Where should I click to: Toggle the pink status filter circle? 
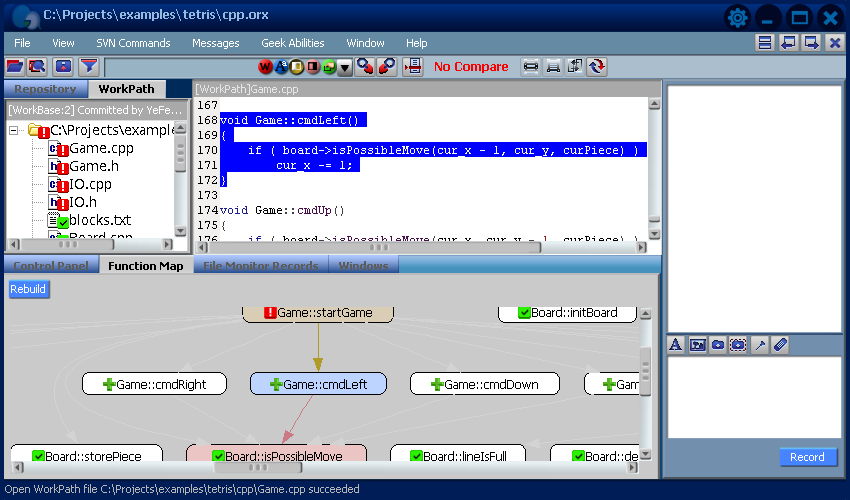pyautogui.click(x=313, y=67)
